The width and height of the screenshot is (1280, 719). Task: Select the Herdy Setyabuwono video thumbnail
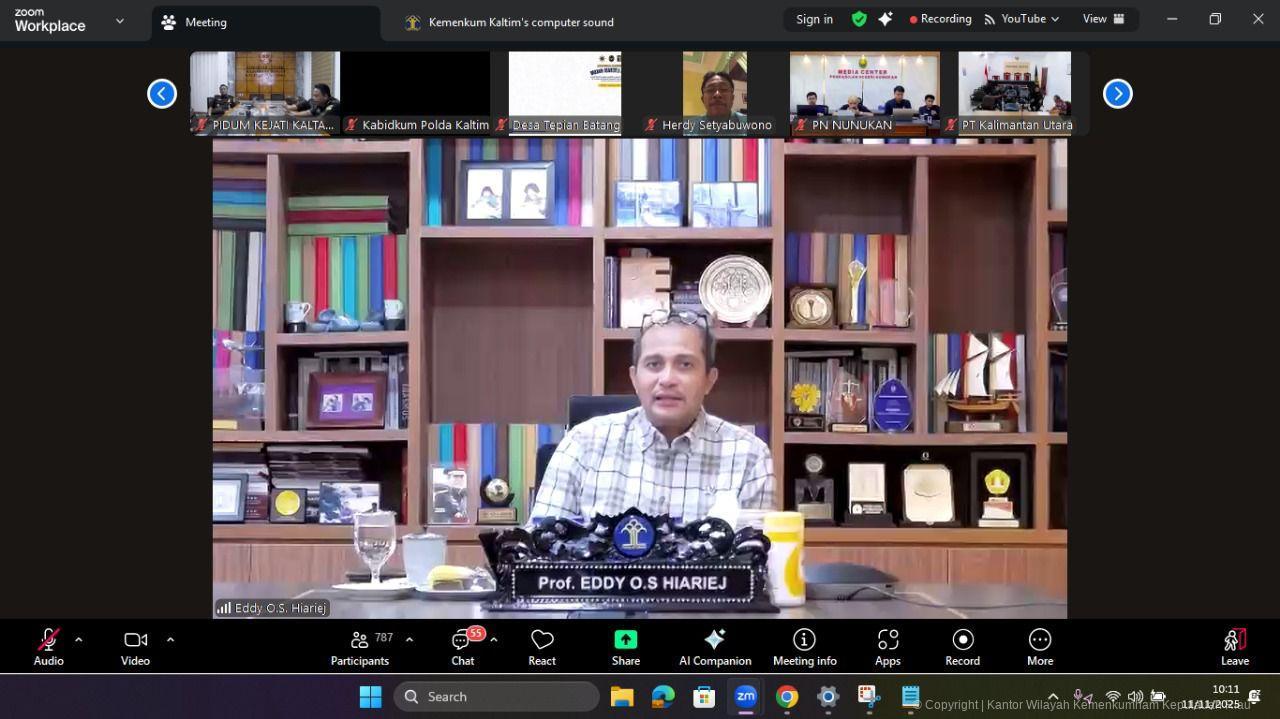coord(714,92)
